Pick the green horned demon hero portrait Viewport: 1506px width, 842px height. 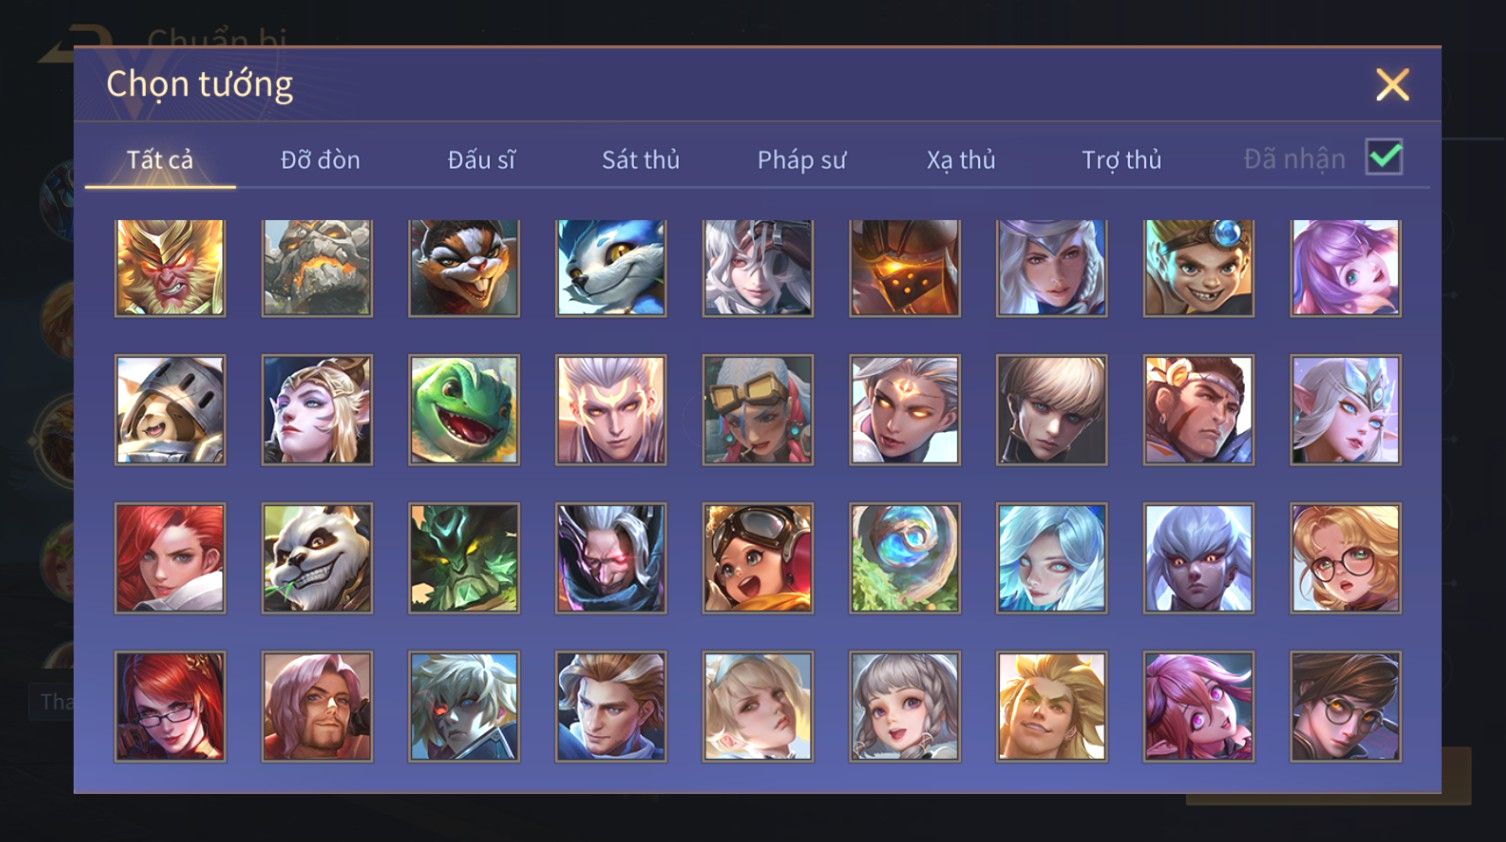click(464, 558)
